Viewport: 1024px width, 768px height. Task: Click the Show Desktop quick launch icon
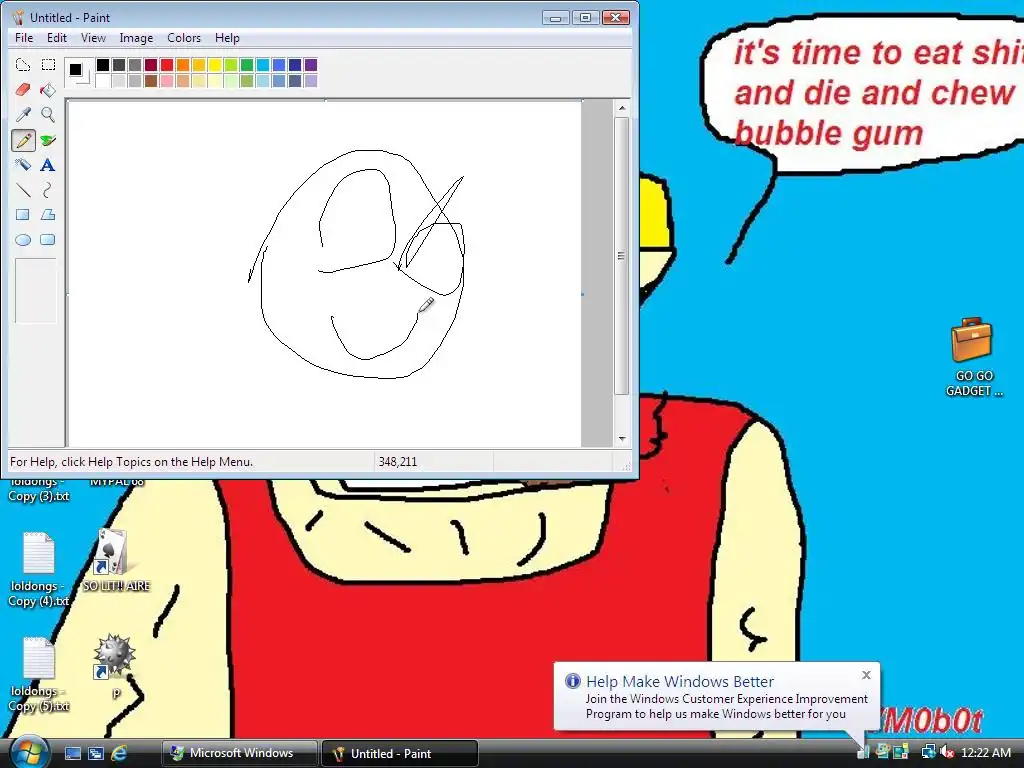(72, 754)
